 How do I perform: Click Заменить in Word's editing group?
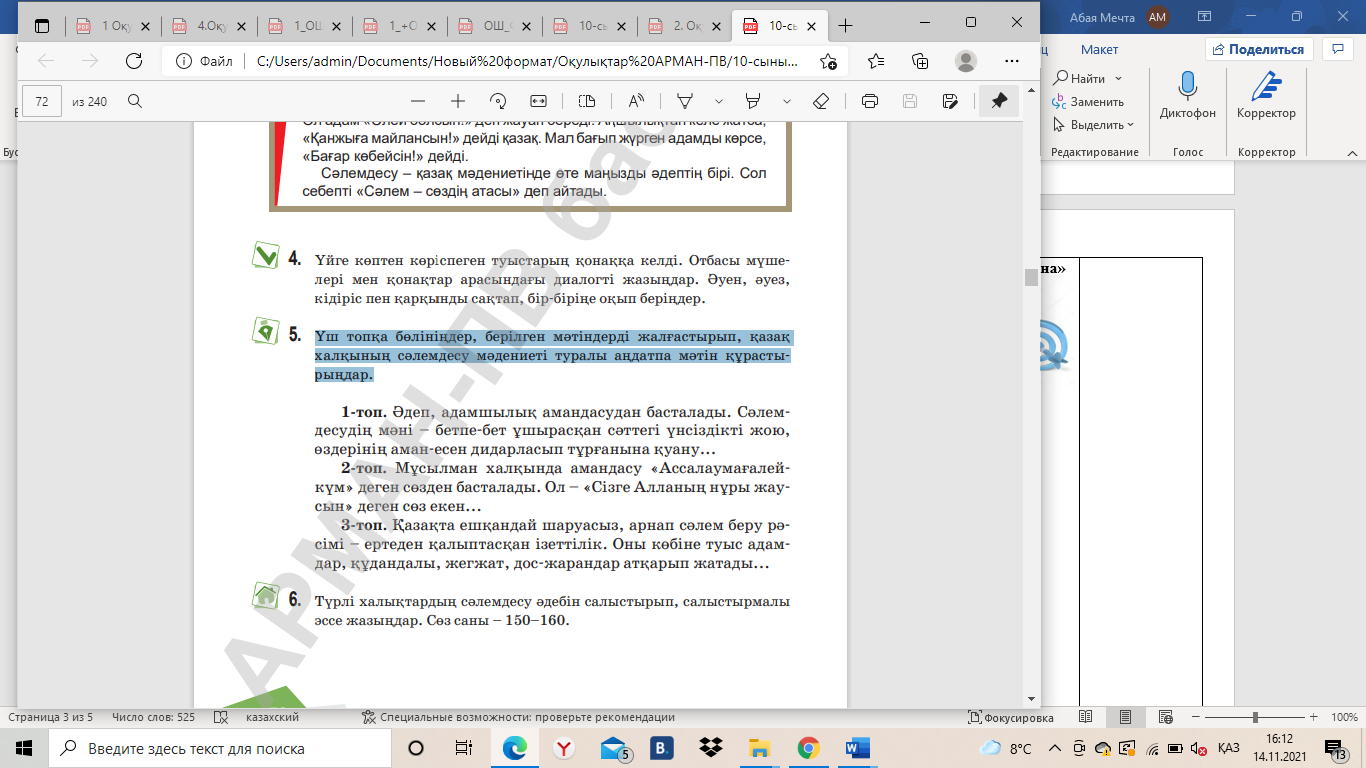click(x=1088, y=102)
